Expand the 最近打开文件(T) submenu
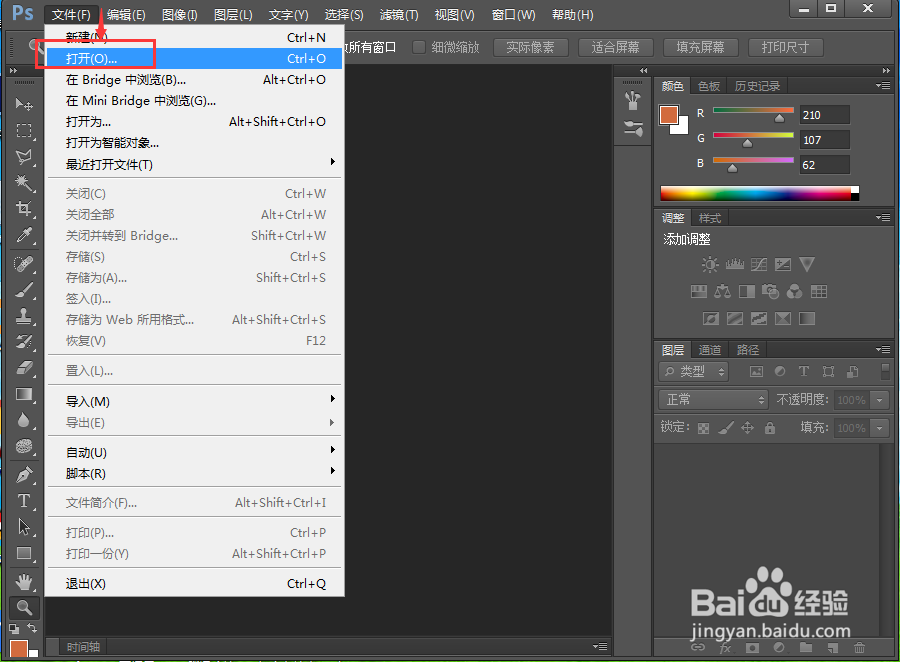 pos(195,165)
